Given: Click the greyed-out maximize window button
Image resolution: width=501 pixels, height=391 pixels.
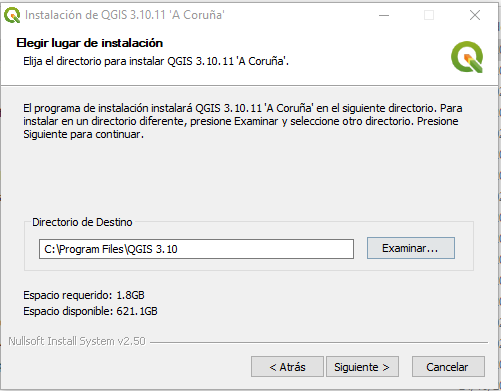Looking at the screenshot, I should 429,15.
